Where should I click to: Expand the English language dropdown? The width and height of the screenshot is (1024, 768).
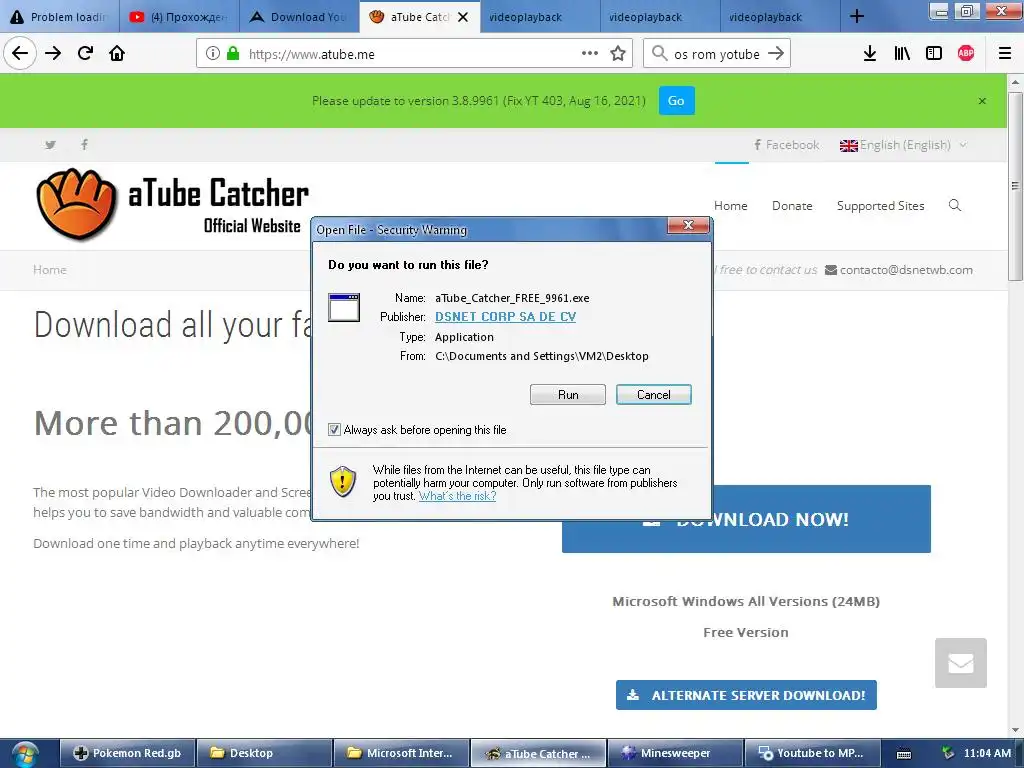(903, 145)
